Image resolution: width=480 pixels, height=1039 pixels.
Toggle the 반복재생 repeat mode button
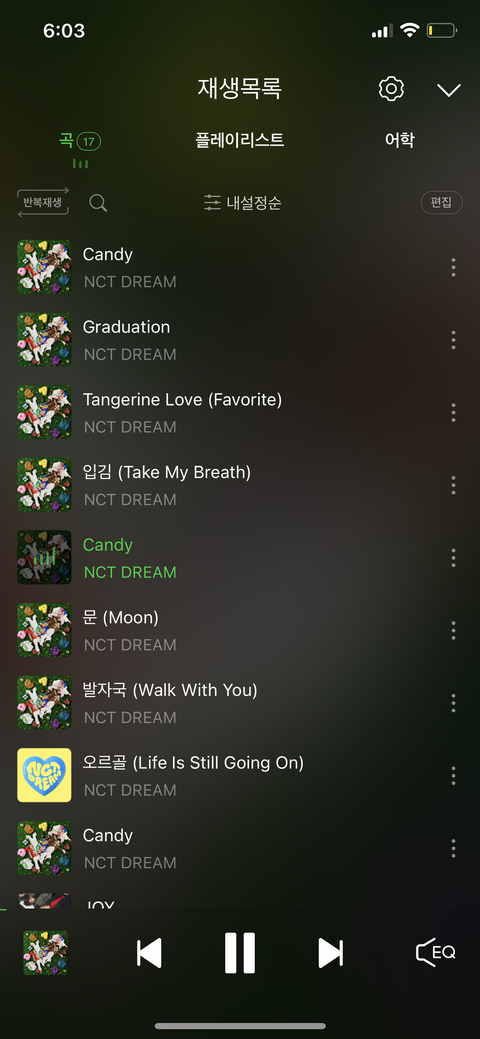coord(43,202)
